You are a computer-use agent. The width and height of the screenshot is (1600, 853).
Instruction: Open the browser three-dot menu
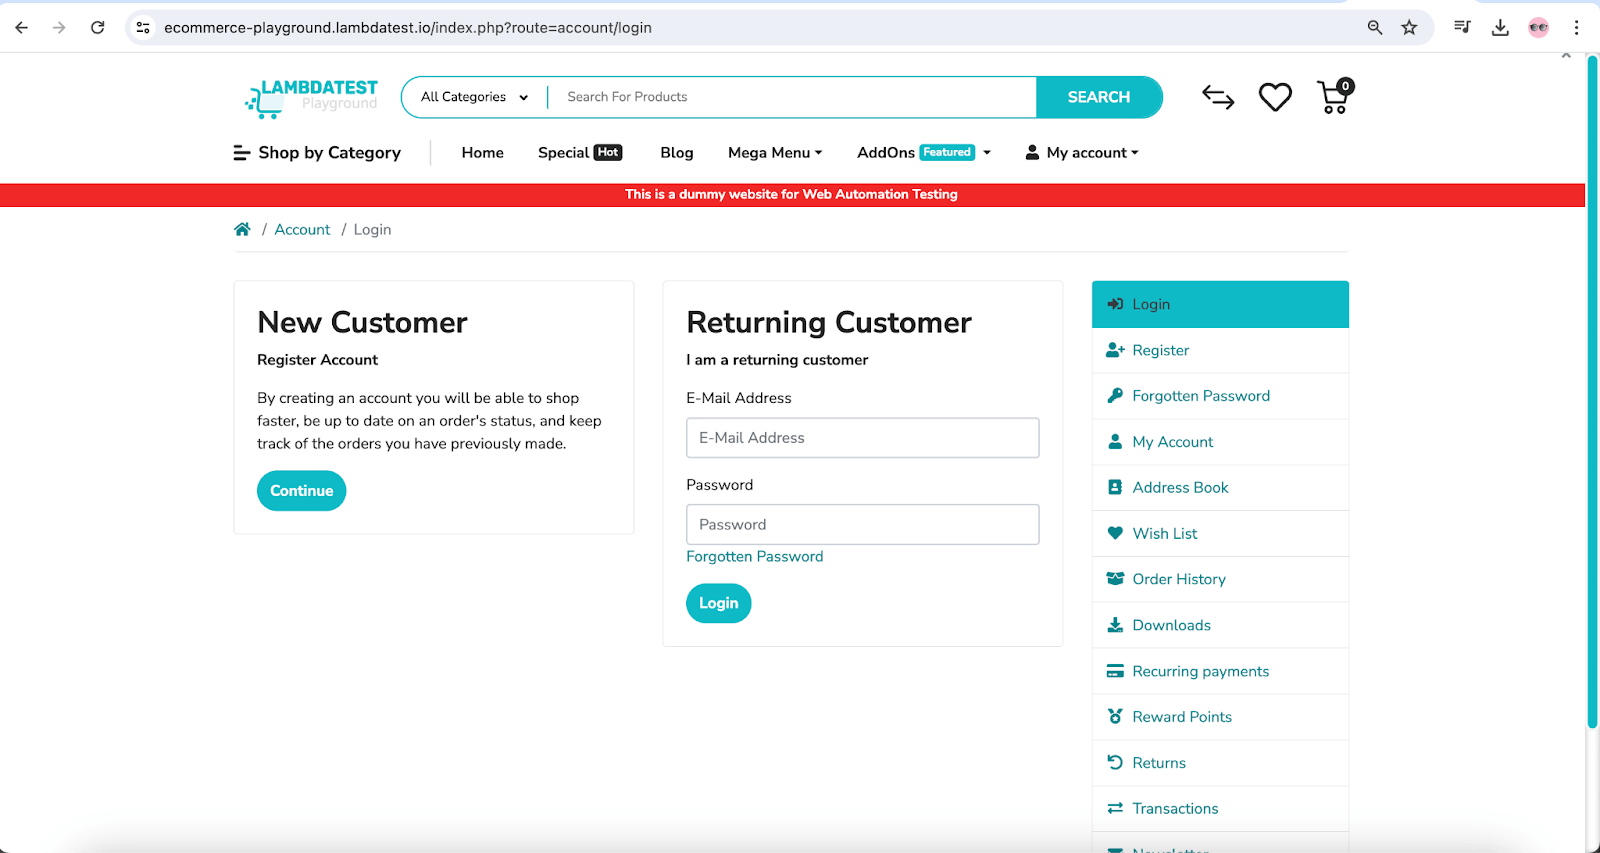(x=1576, y=28)
